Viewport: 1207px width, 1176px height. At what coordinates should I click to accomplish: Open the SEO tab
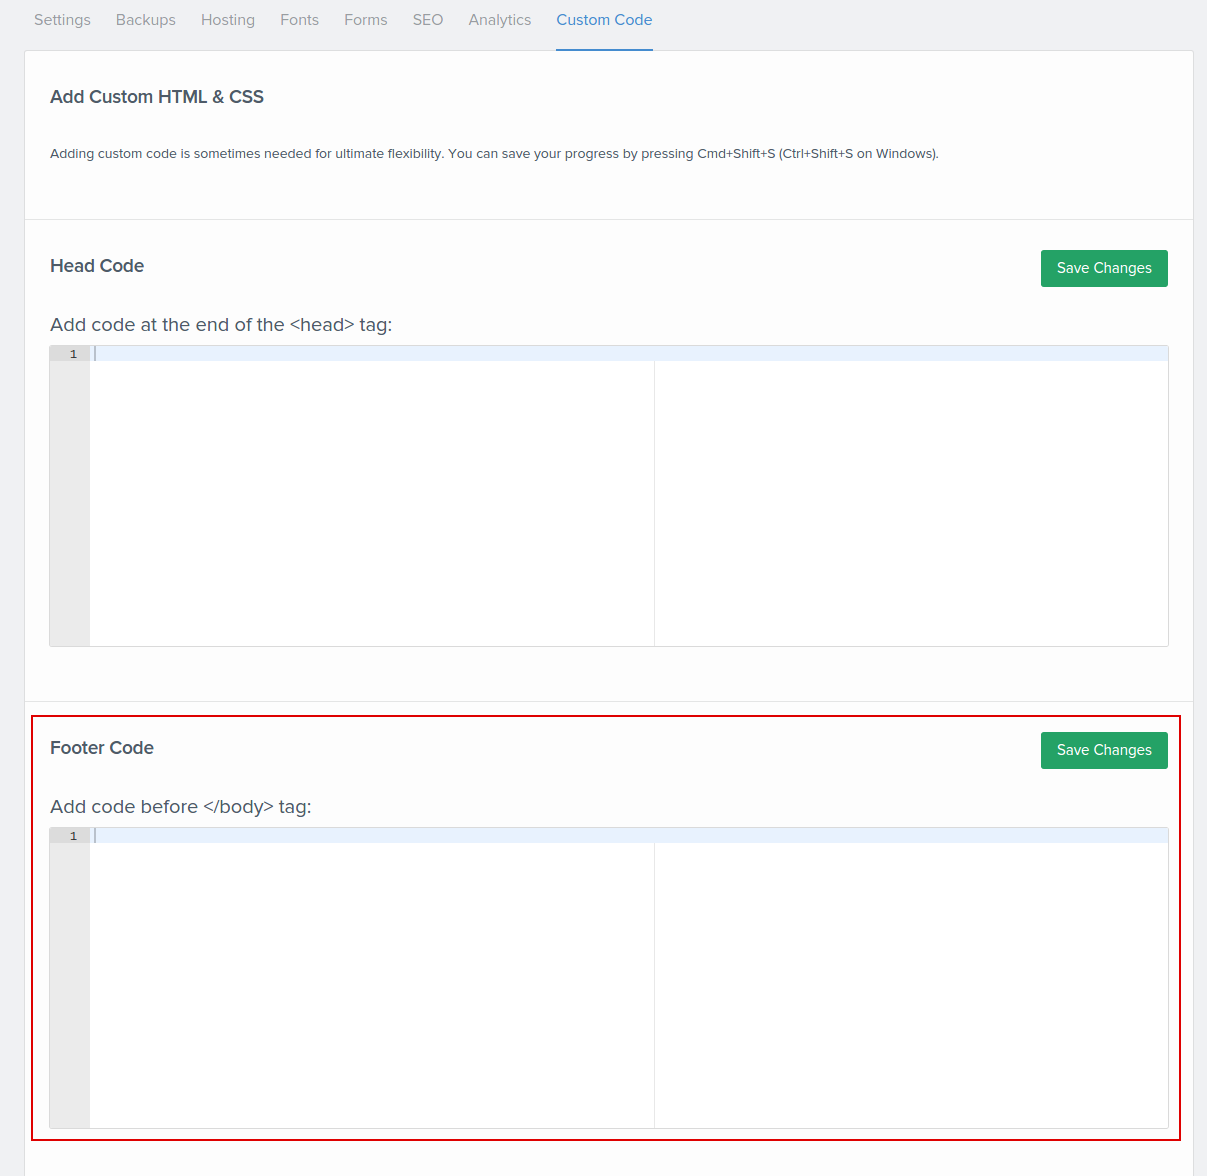pyautogui.click(x=428, y=20)
